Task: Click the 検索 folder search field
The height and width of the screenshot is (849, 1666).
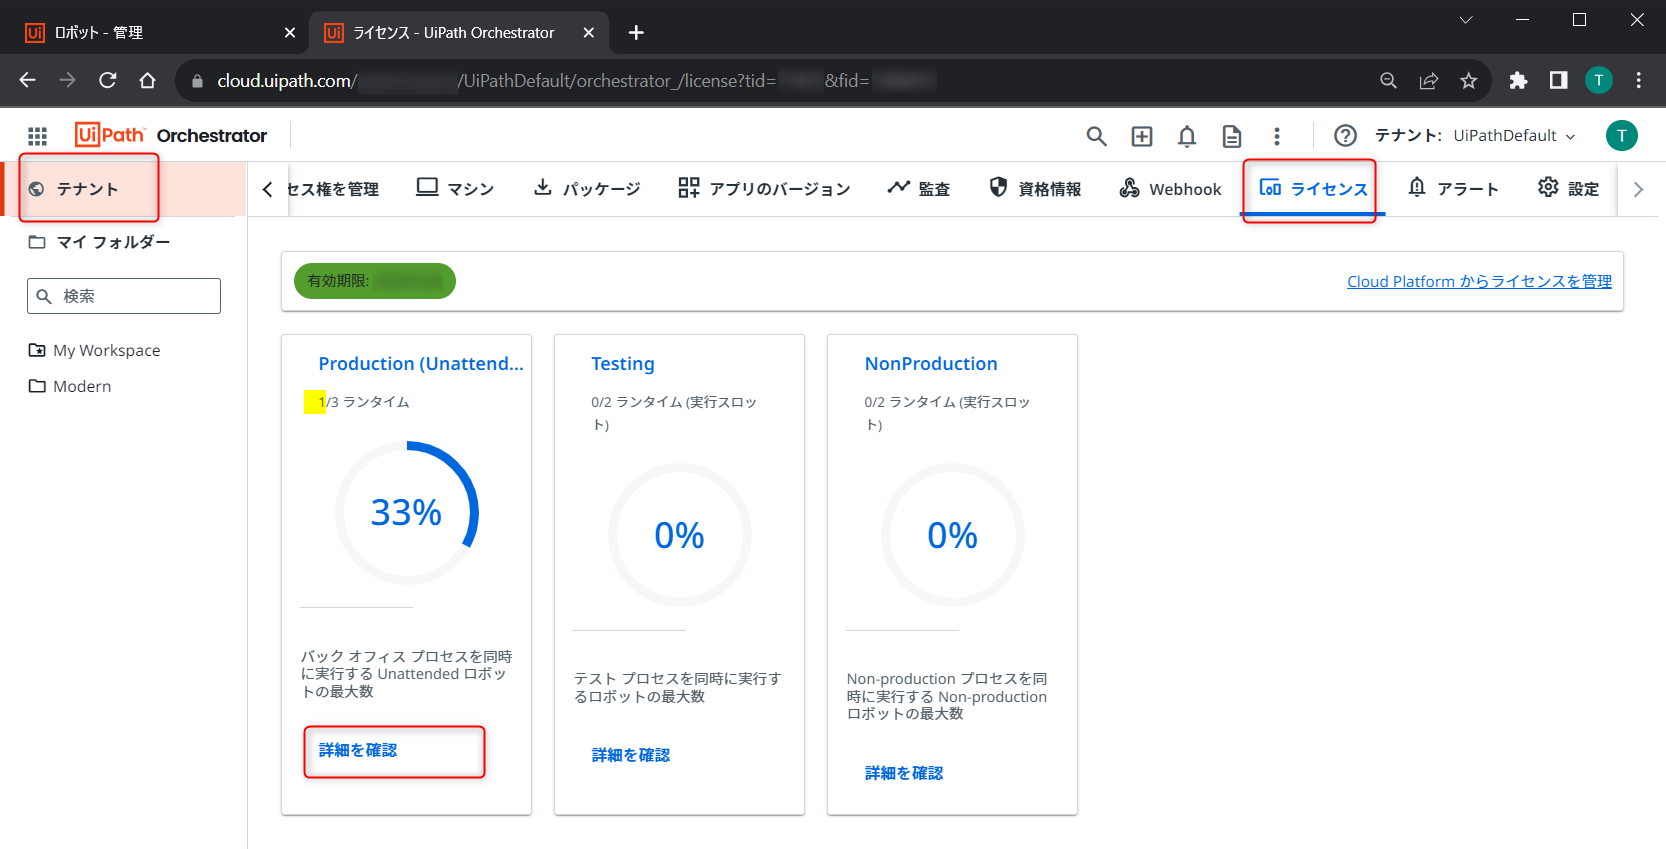Action: point(124,296)
